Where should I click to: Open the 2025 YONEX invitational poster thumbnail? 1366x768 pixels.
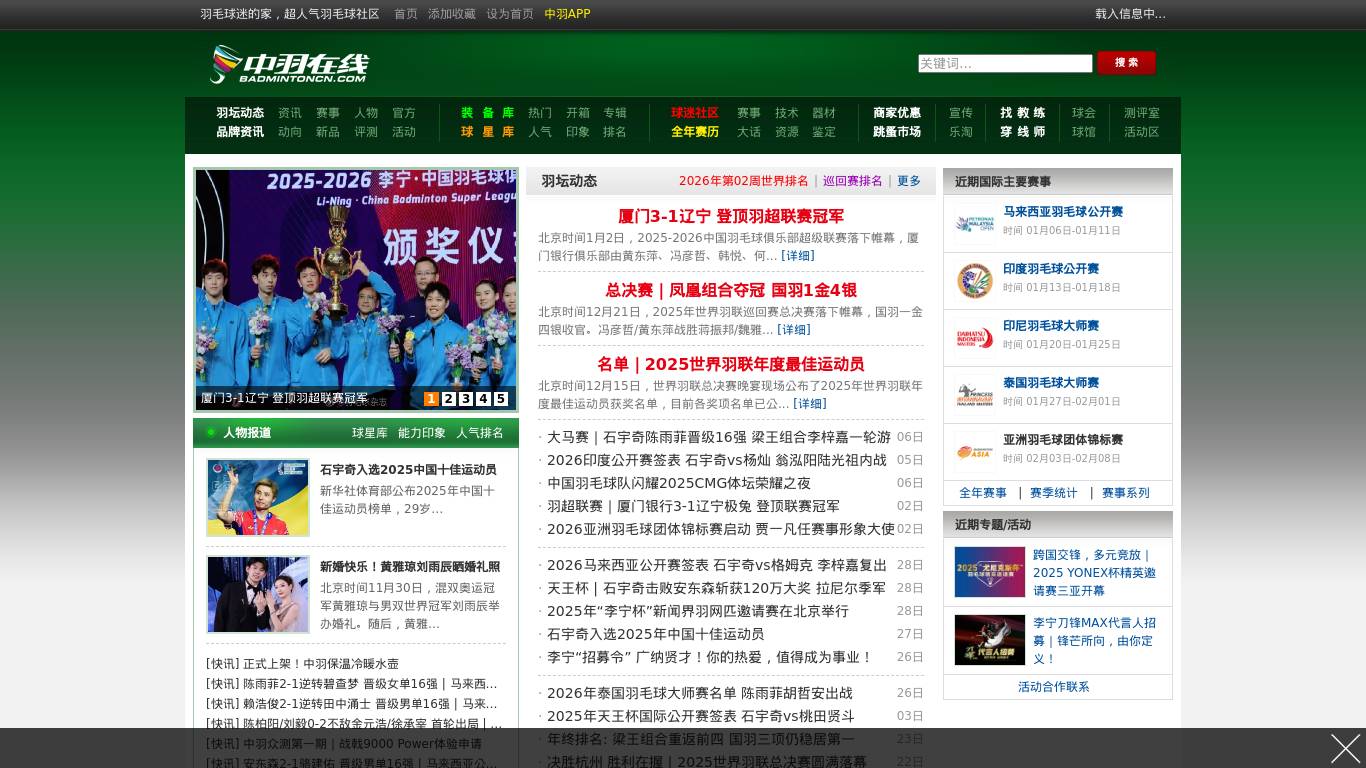coord(989,572)
